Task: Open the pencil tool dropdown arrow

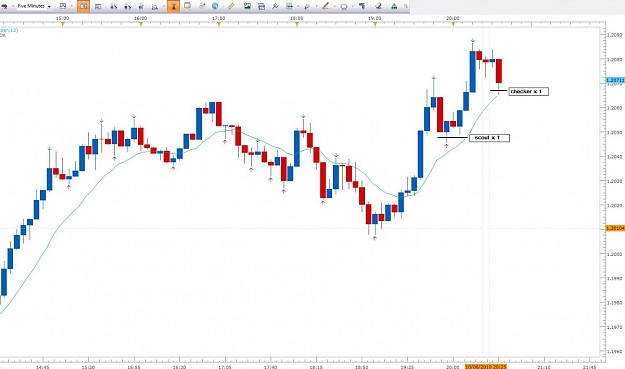Action: 334,6
